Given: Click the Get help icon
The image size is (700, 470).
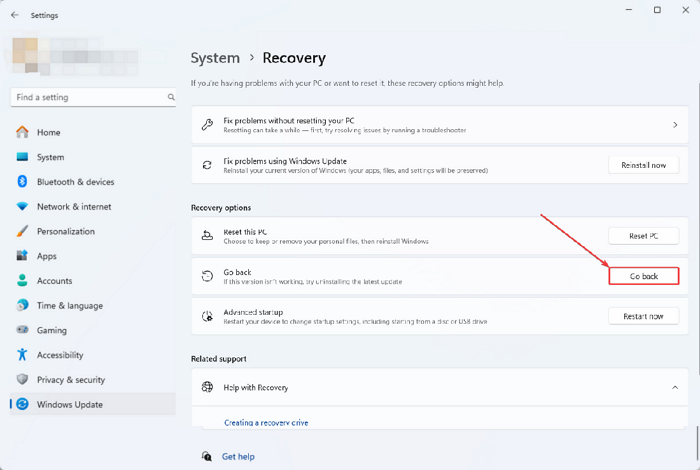Looking at the screenshot, I should [x=207, y=456].
